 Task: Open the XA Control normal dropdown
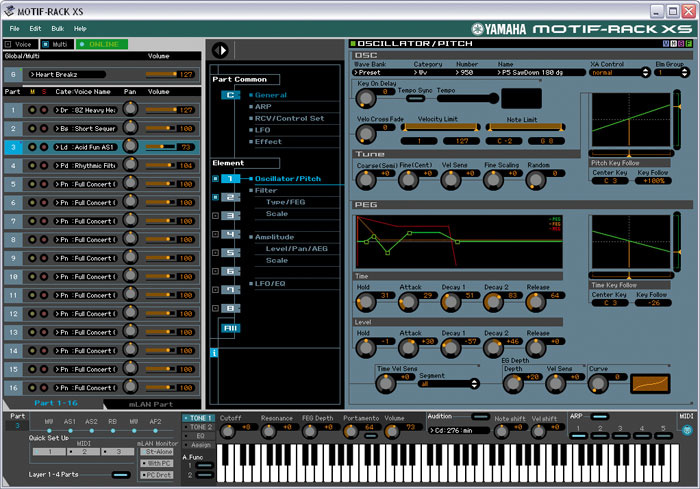click(x=619, y=72)
